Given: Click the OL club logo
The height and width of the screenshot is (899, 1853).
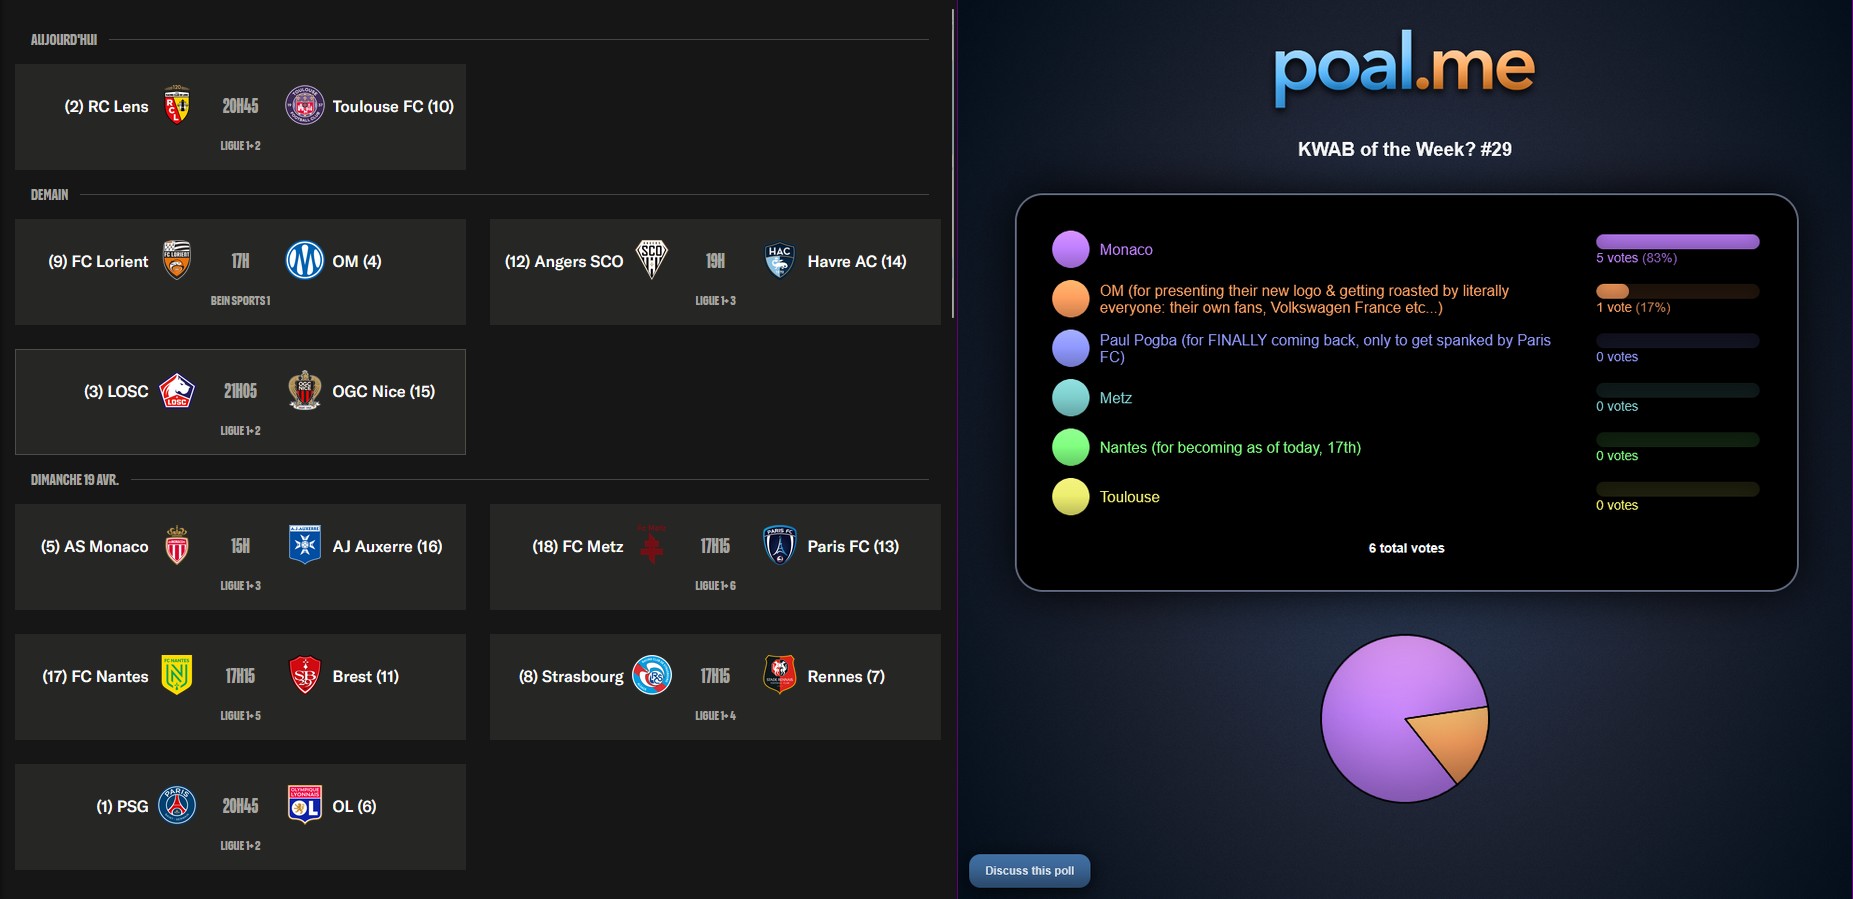Looking at the screenshot, I should click(305, 805).
